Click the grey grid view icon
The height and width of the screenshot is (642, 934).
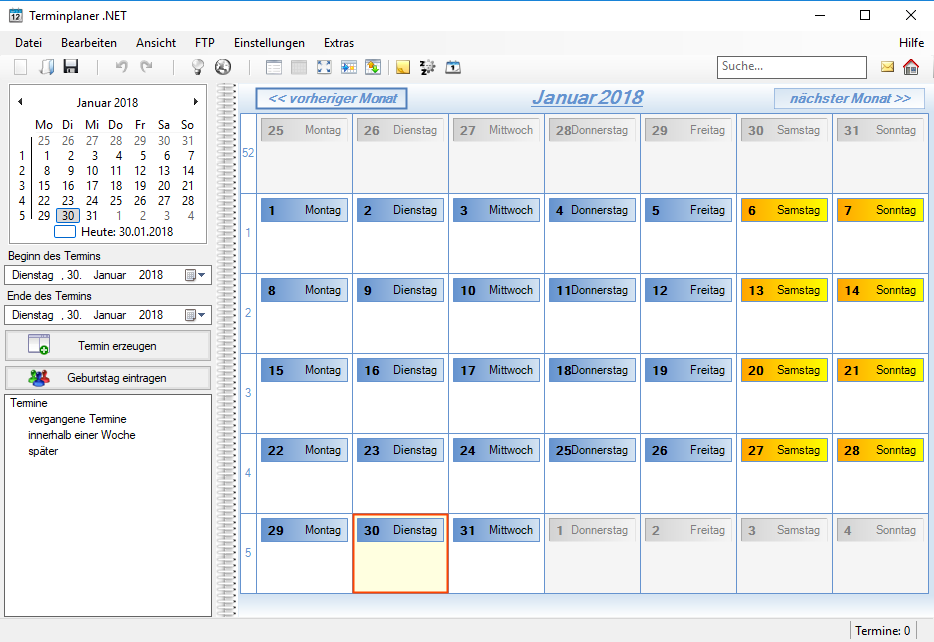tap(299, 67)
